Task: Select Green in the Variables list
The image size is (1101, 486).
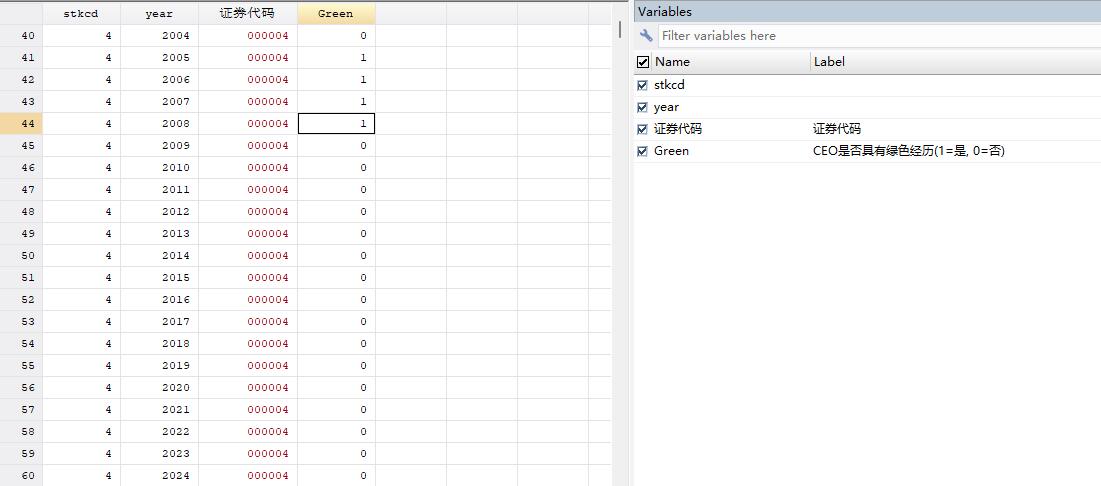Action: coord(672,151)
